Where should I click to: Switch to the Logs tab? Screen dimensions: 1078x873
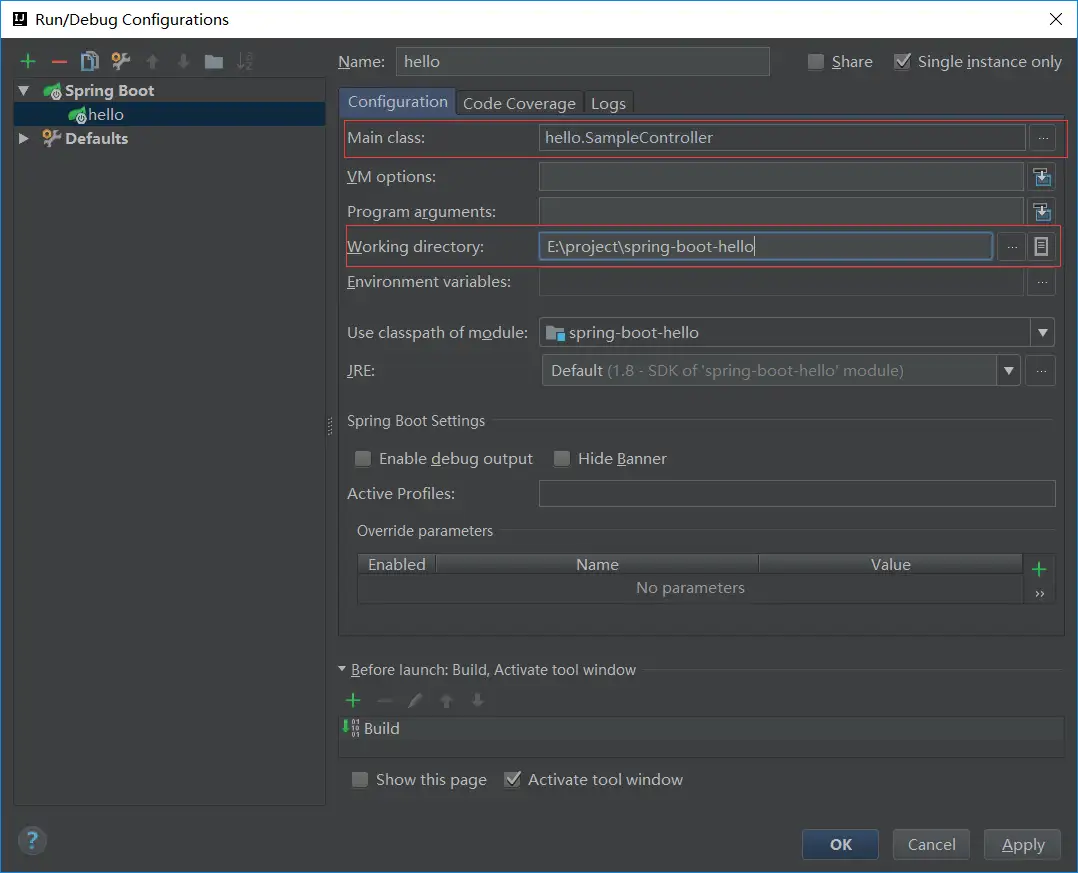(608, 103)
